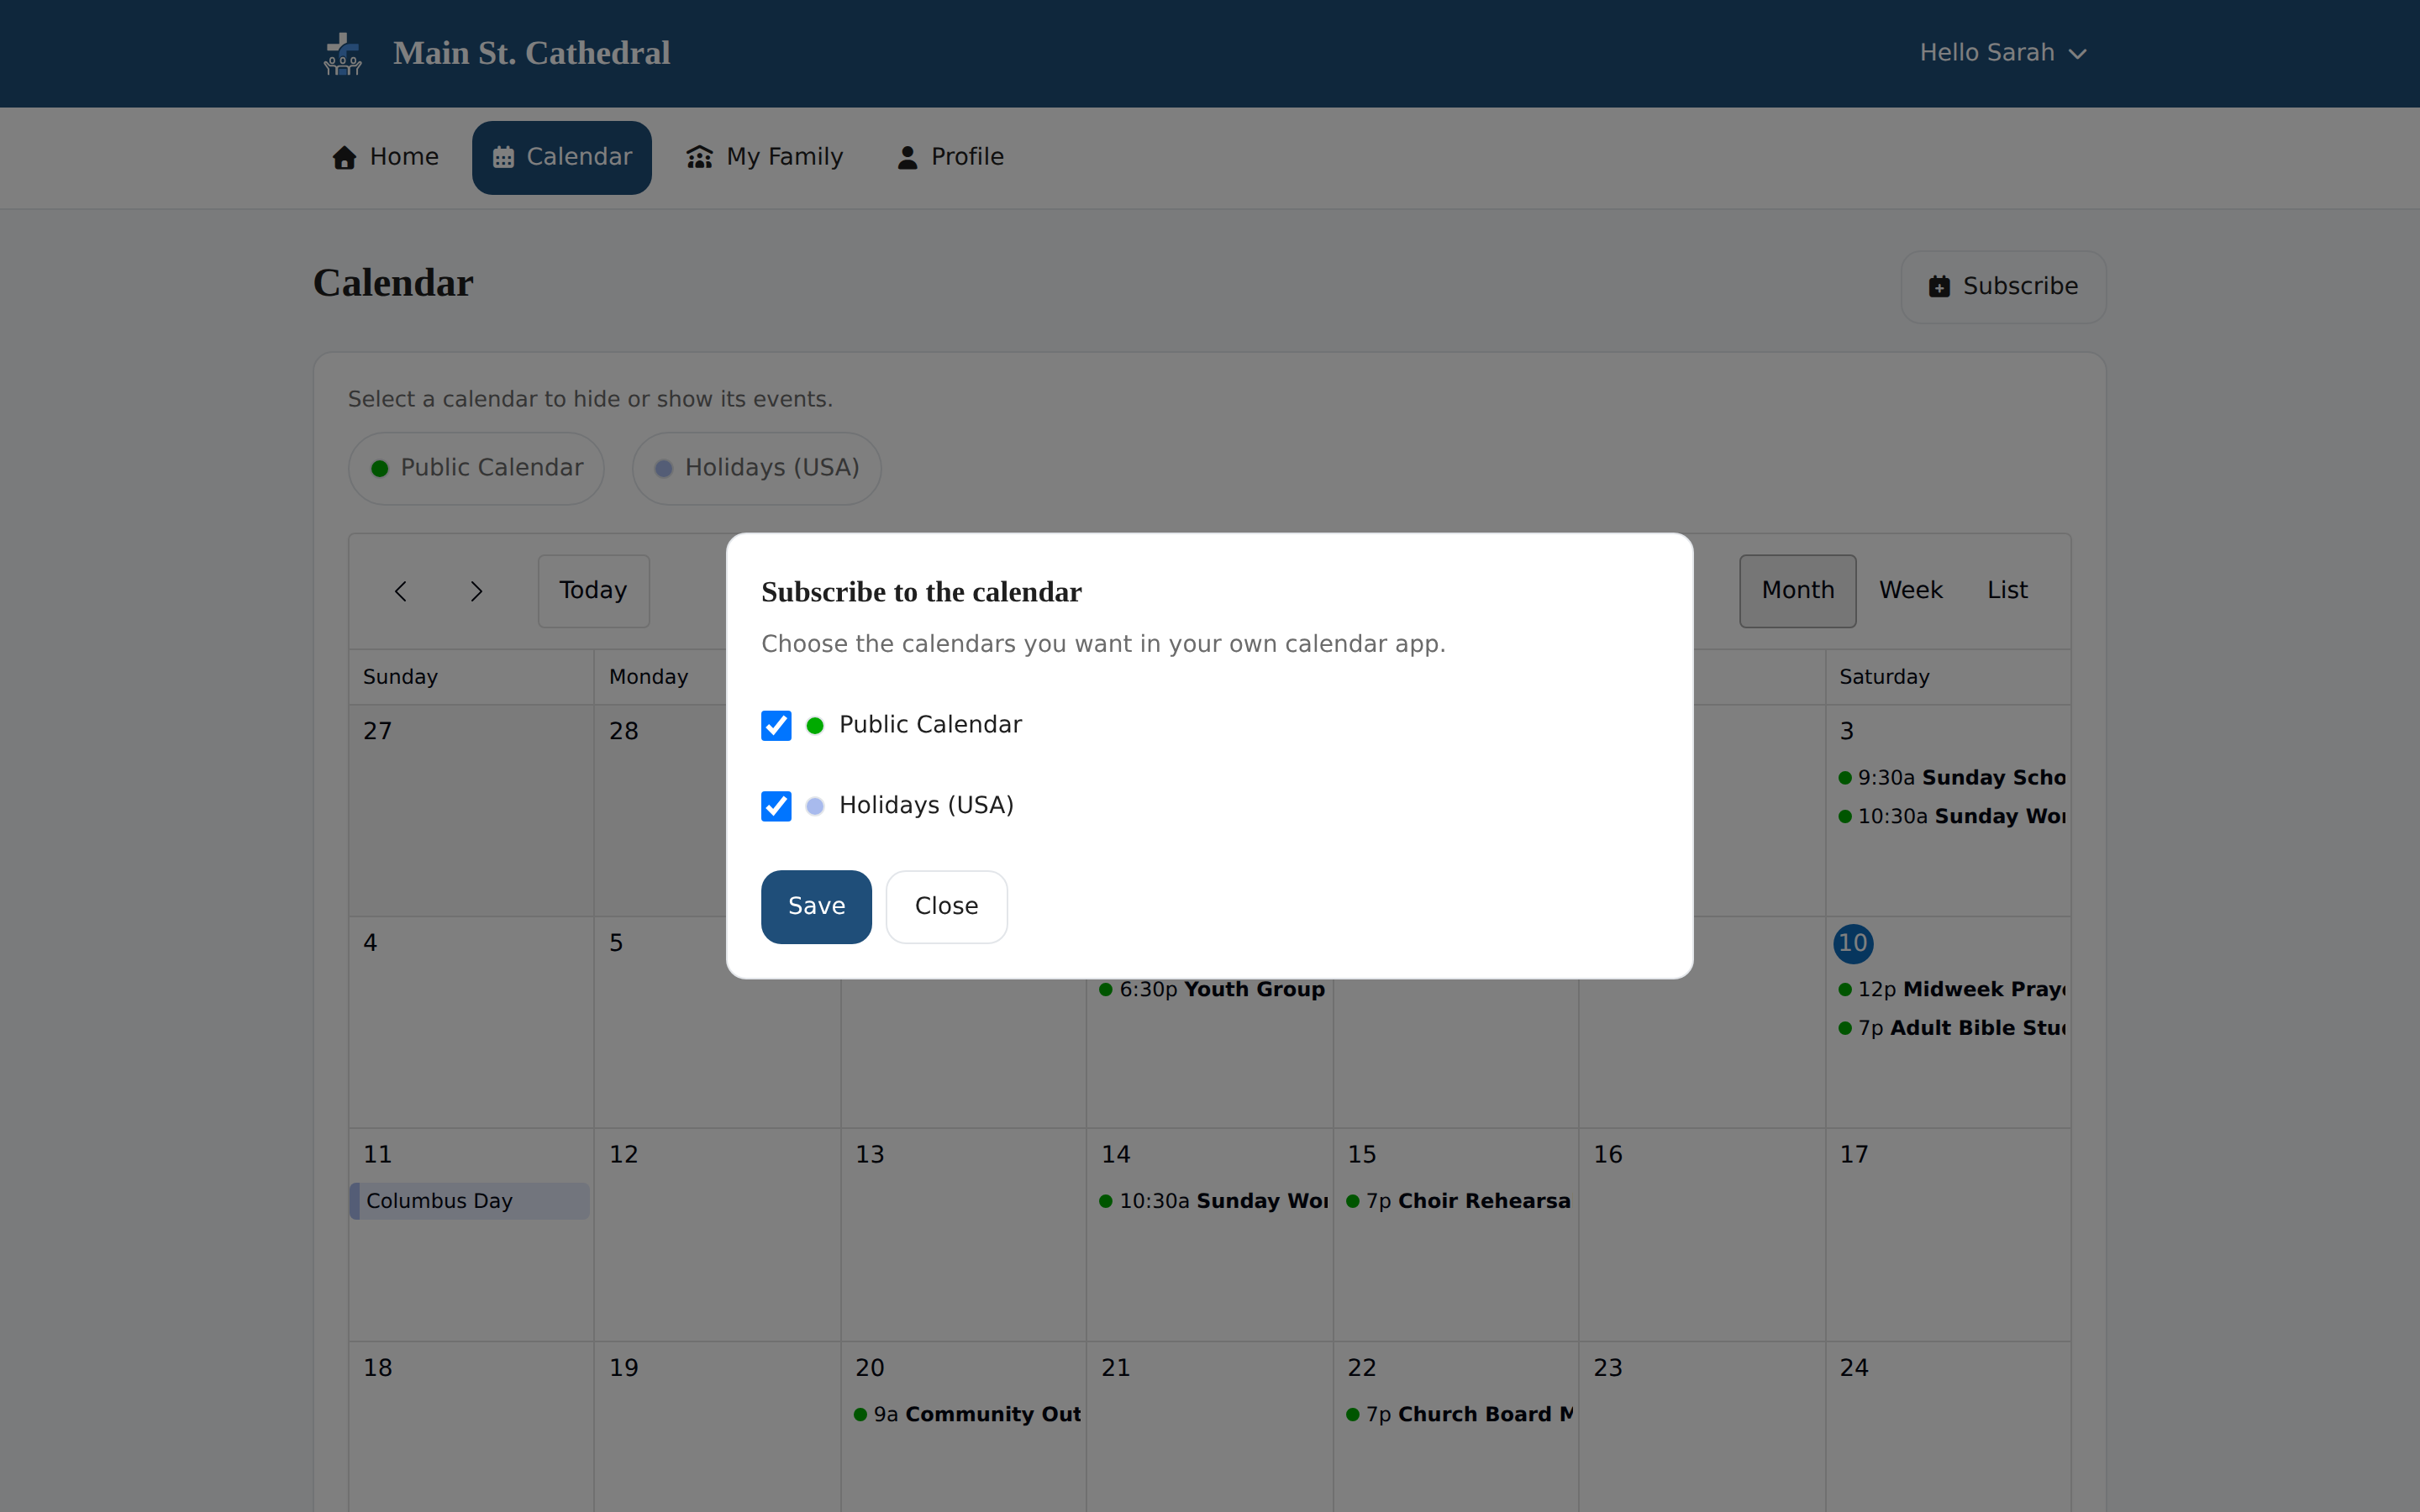Uncheck the Public Calendar checkbox
Image resolution: width=2420 pixels, height=1512 pixels.
pos(776,725)
